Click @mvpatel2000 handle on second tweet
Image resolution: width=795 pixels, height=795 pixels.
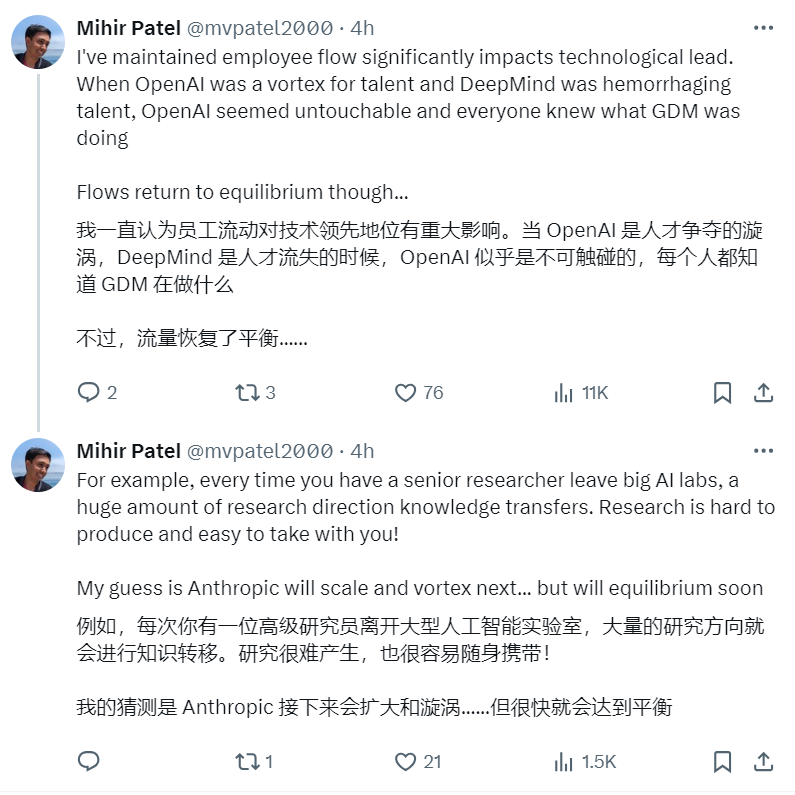260,450
